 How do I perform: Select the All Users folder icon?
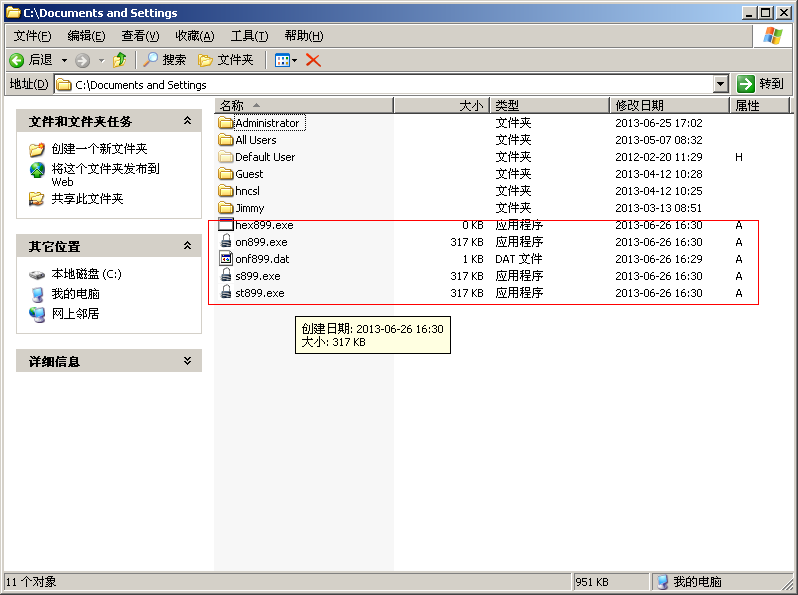[x=225, y=139]
